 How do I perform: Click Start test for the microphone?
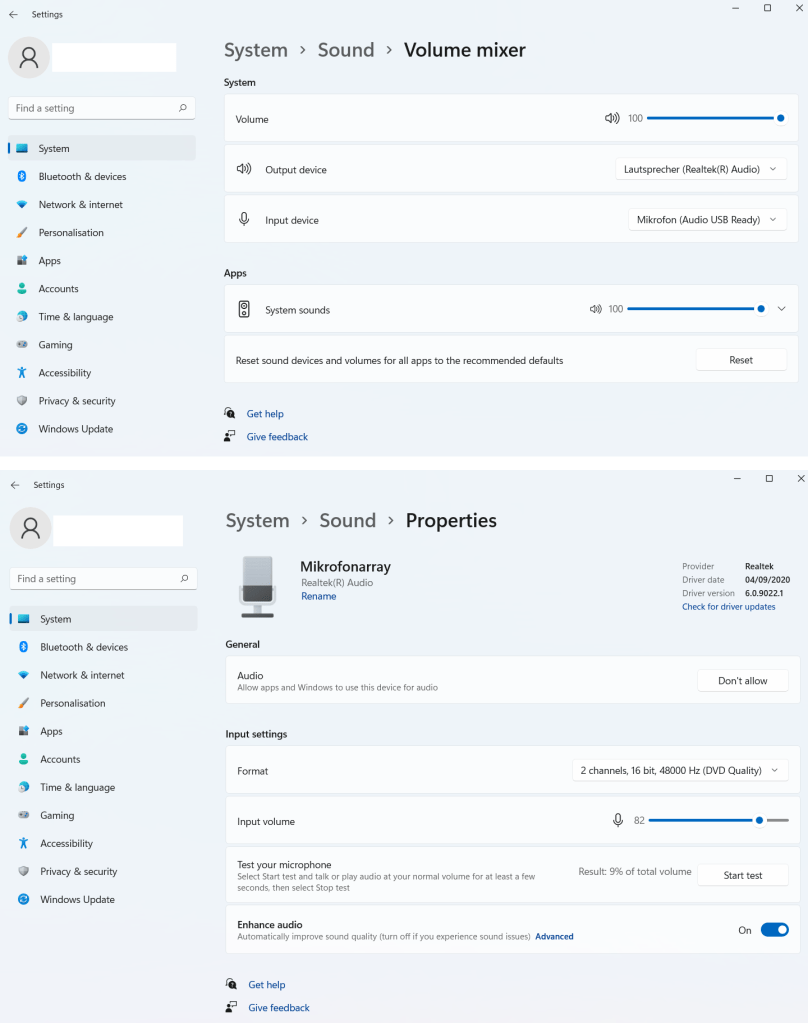[742, 875]
